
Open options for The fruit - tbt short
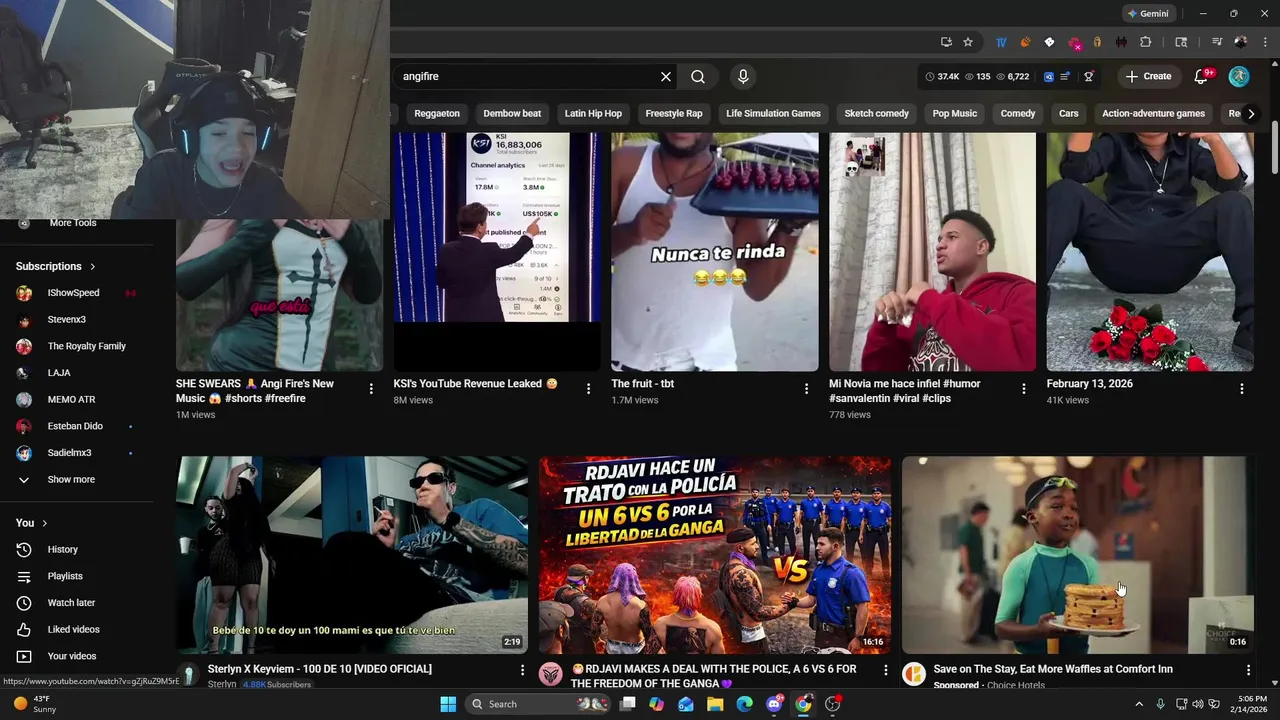pyautogui.click(x=806, y=389)
